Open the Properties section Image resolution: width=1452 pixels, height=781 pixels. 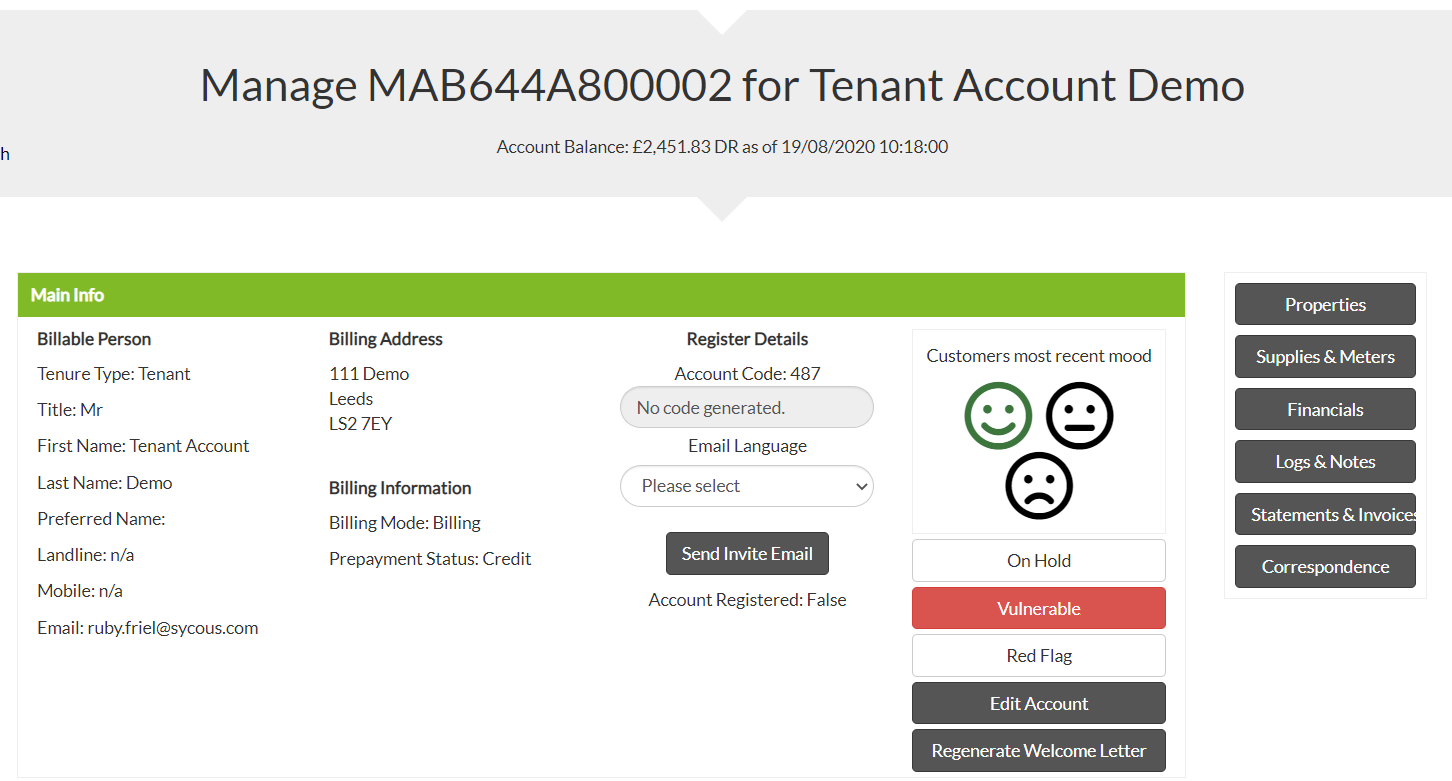tap(1324, 305)
